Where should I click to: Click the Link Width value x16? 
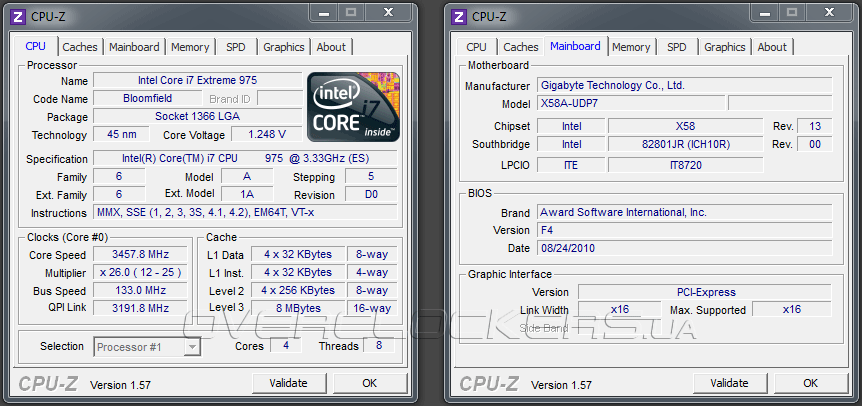pyautogui.click(x=620, y=309)
